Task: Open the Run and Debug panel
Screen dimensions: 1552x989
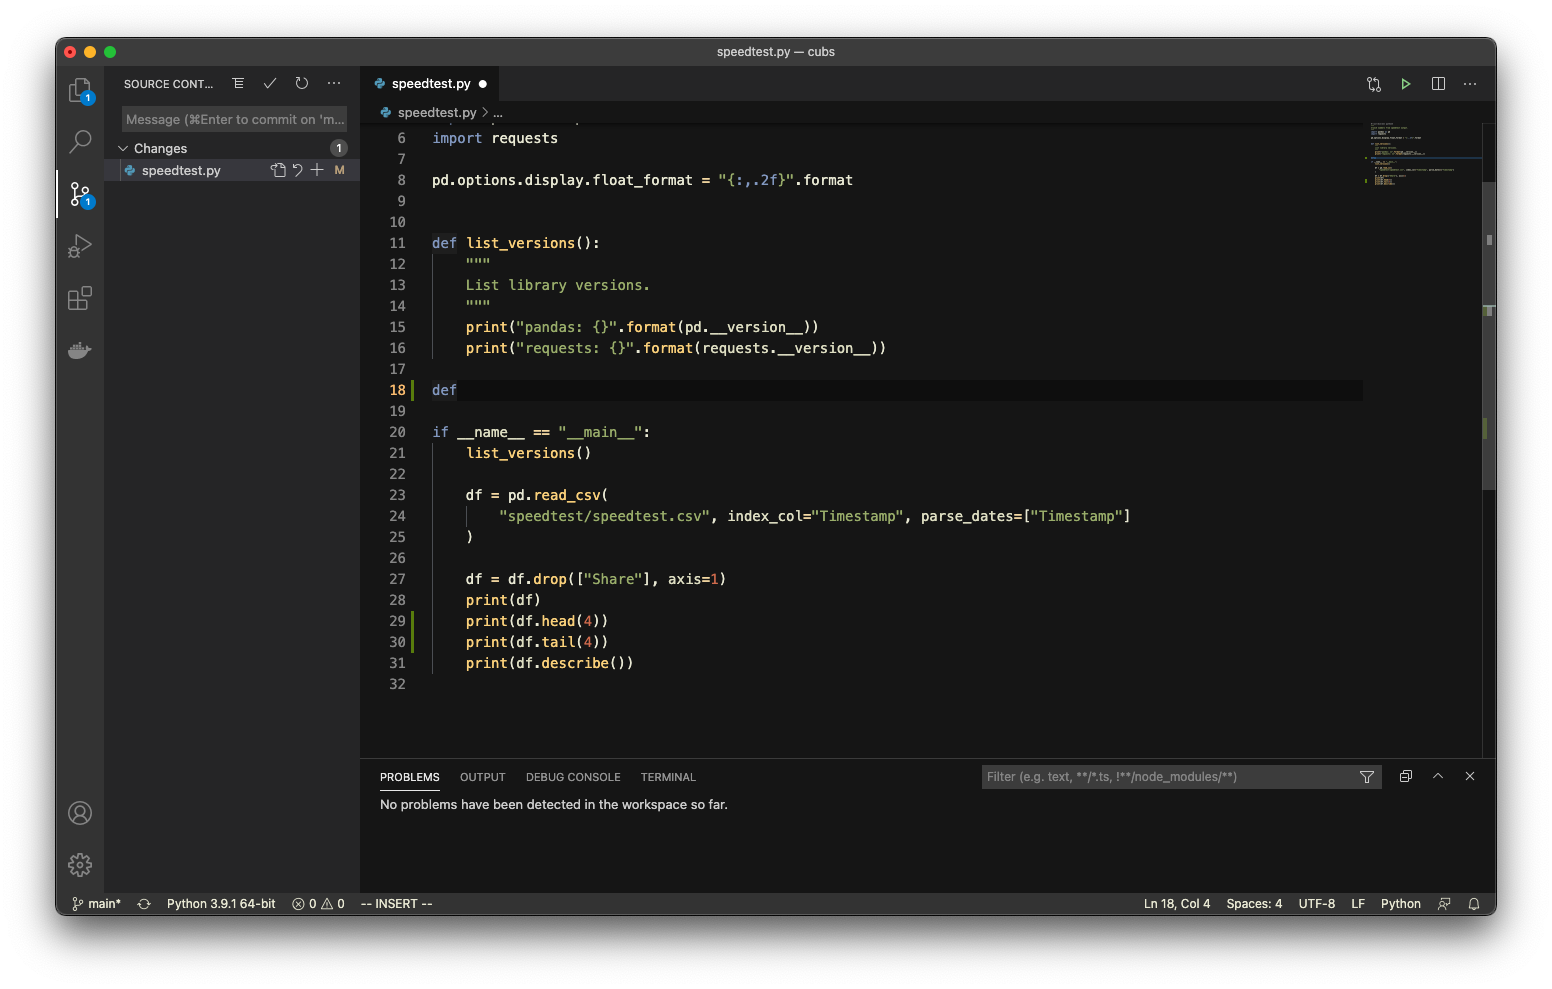Action: coord(80,246)
